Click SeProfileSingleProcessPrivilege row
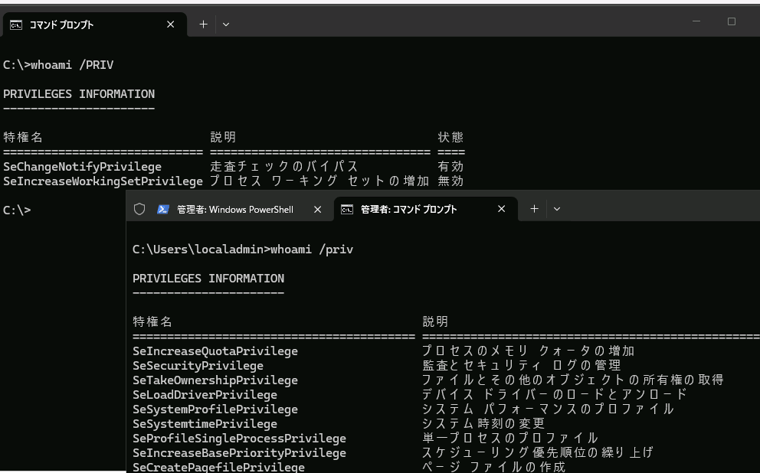The image size is (760, 473). click(x=239, y=439)
